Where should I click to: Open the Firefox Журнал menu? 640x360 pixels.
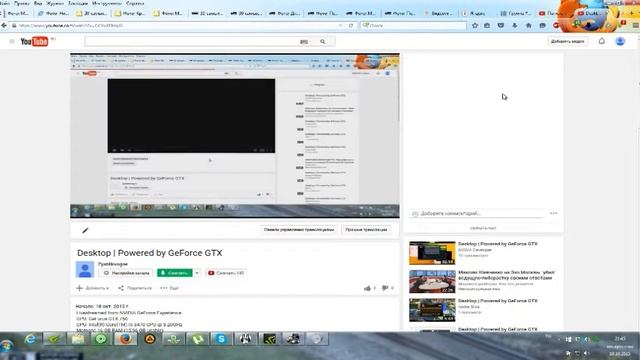coord(55,3)
